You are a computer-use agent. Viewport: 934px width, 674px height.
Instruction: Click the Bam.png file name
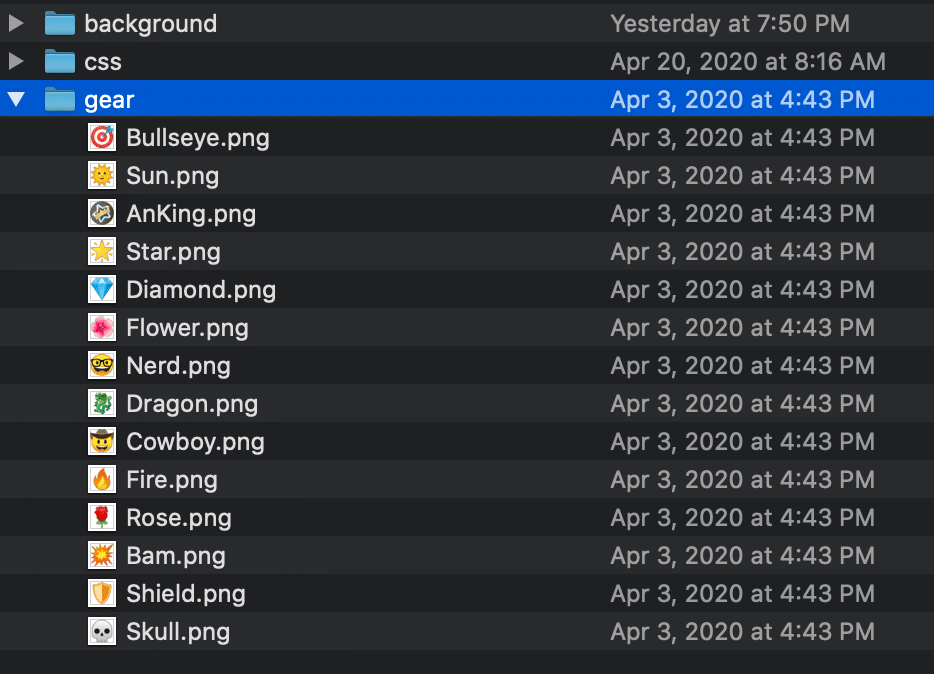pyautogui.click(x=176, y=556)
